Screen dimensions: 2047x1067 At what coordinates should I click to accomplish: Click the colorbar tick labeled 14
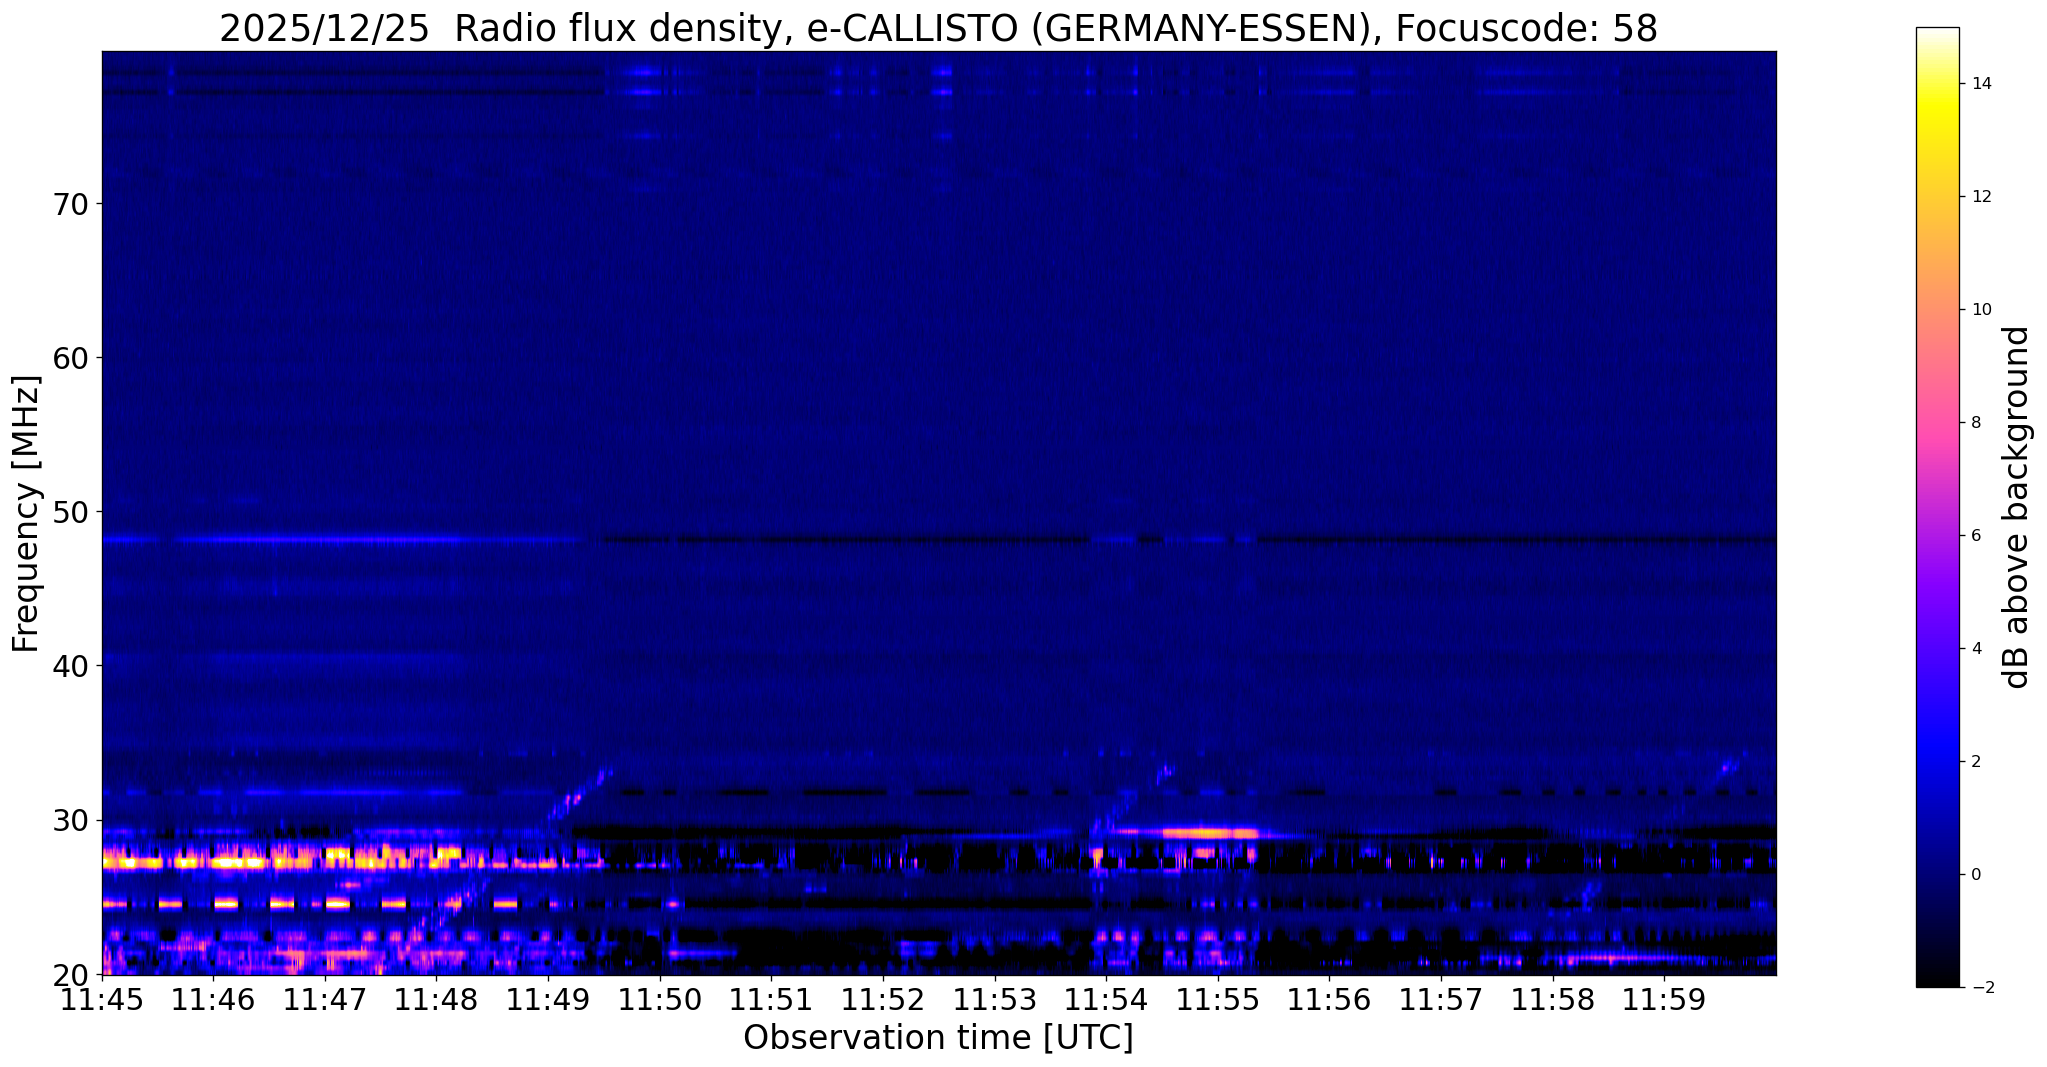(1980, 84)
